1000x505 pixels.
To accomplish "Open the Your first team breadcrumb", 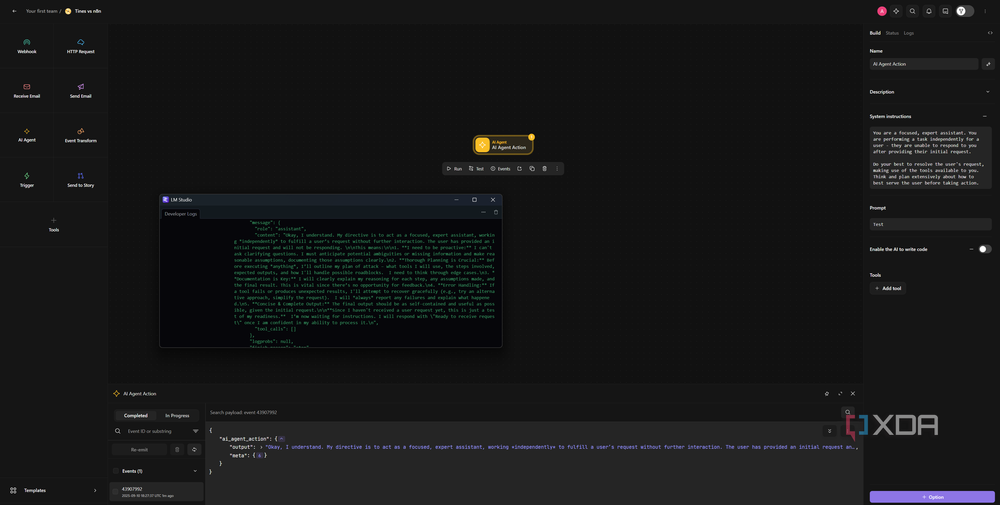I will tap(41, 11).
